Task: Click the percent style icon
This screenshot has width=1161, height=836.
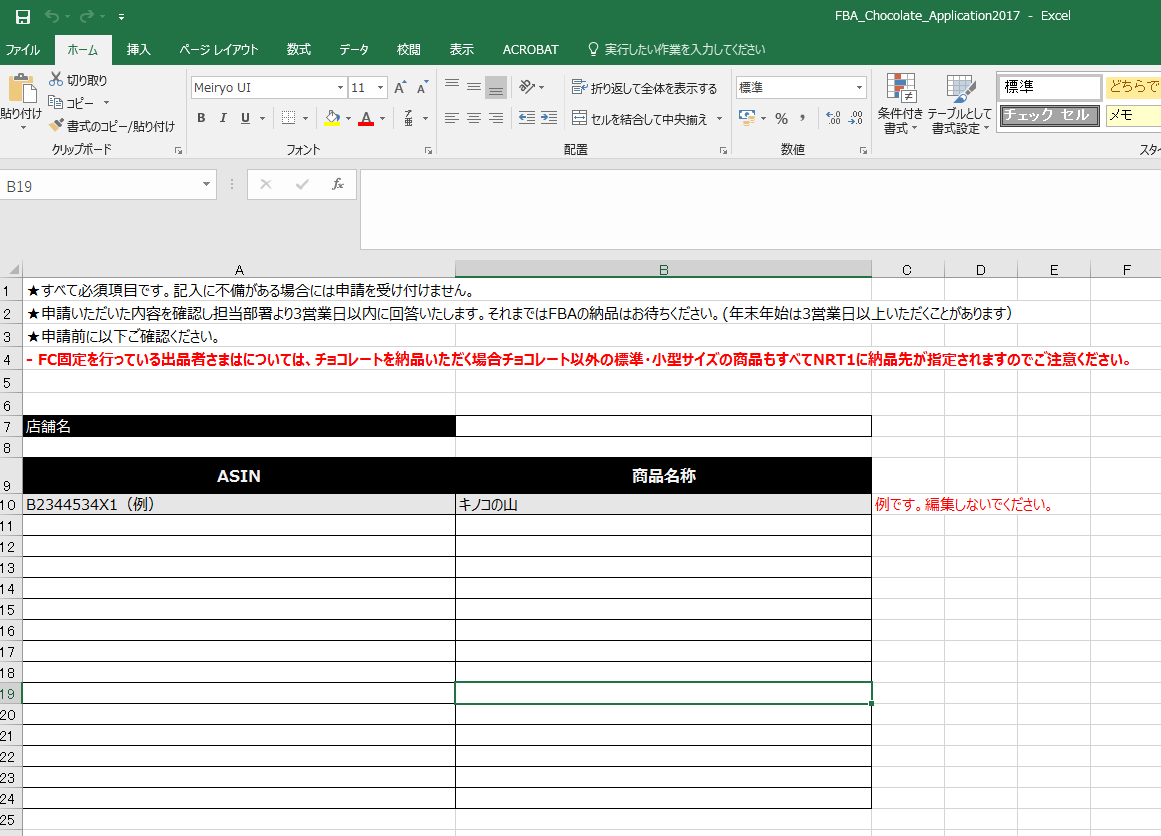Action: point(781,118)
